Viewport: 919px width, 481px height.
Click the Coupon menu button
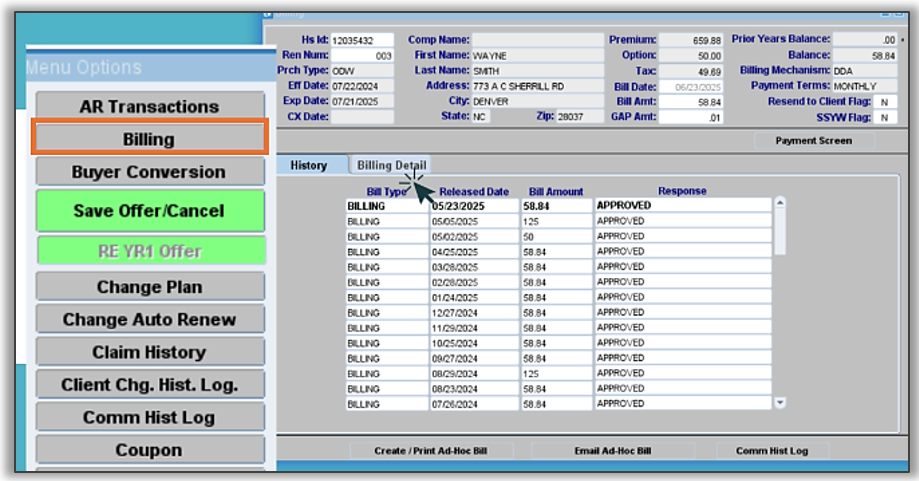149,450
